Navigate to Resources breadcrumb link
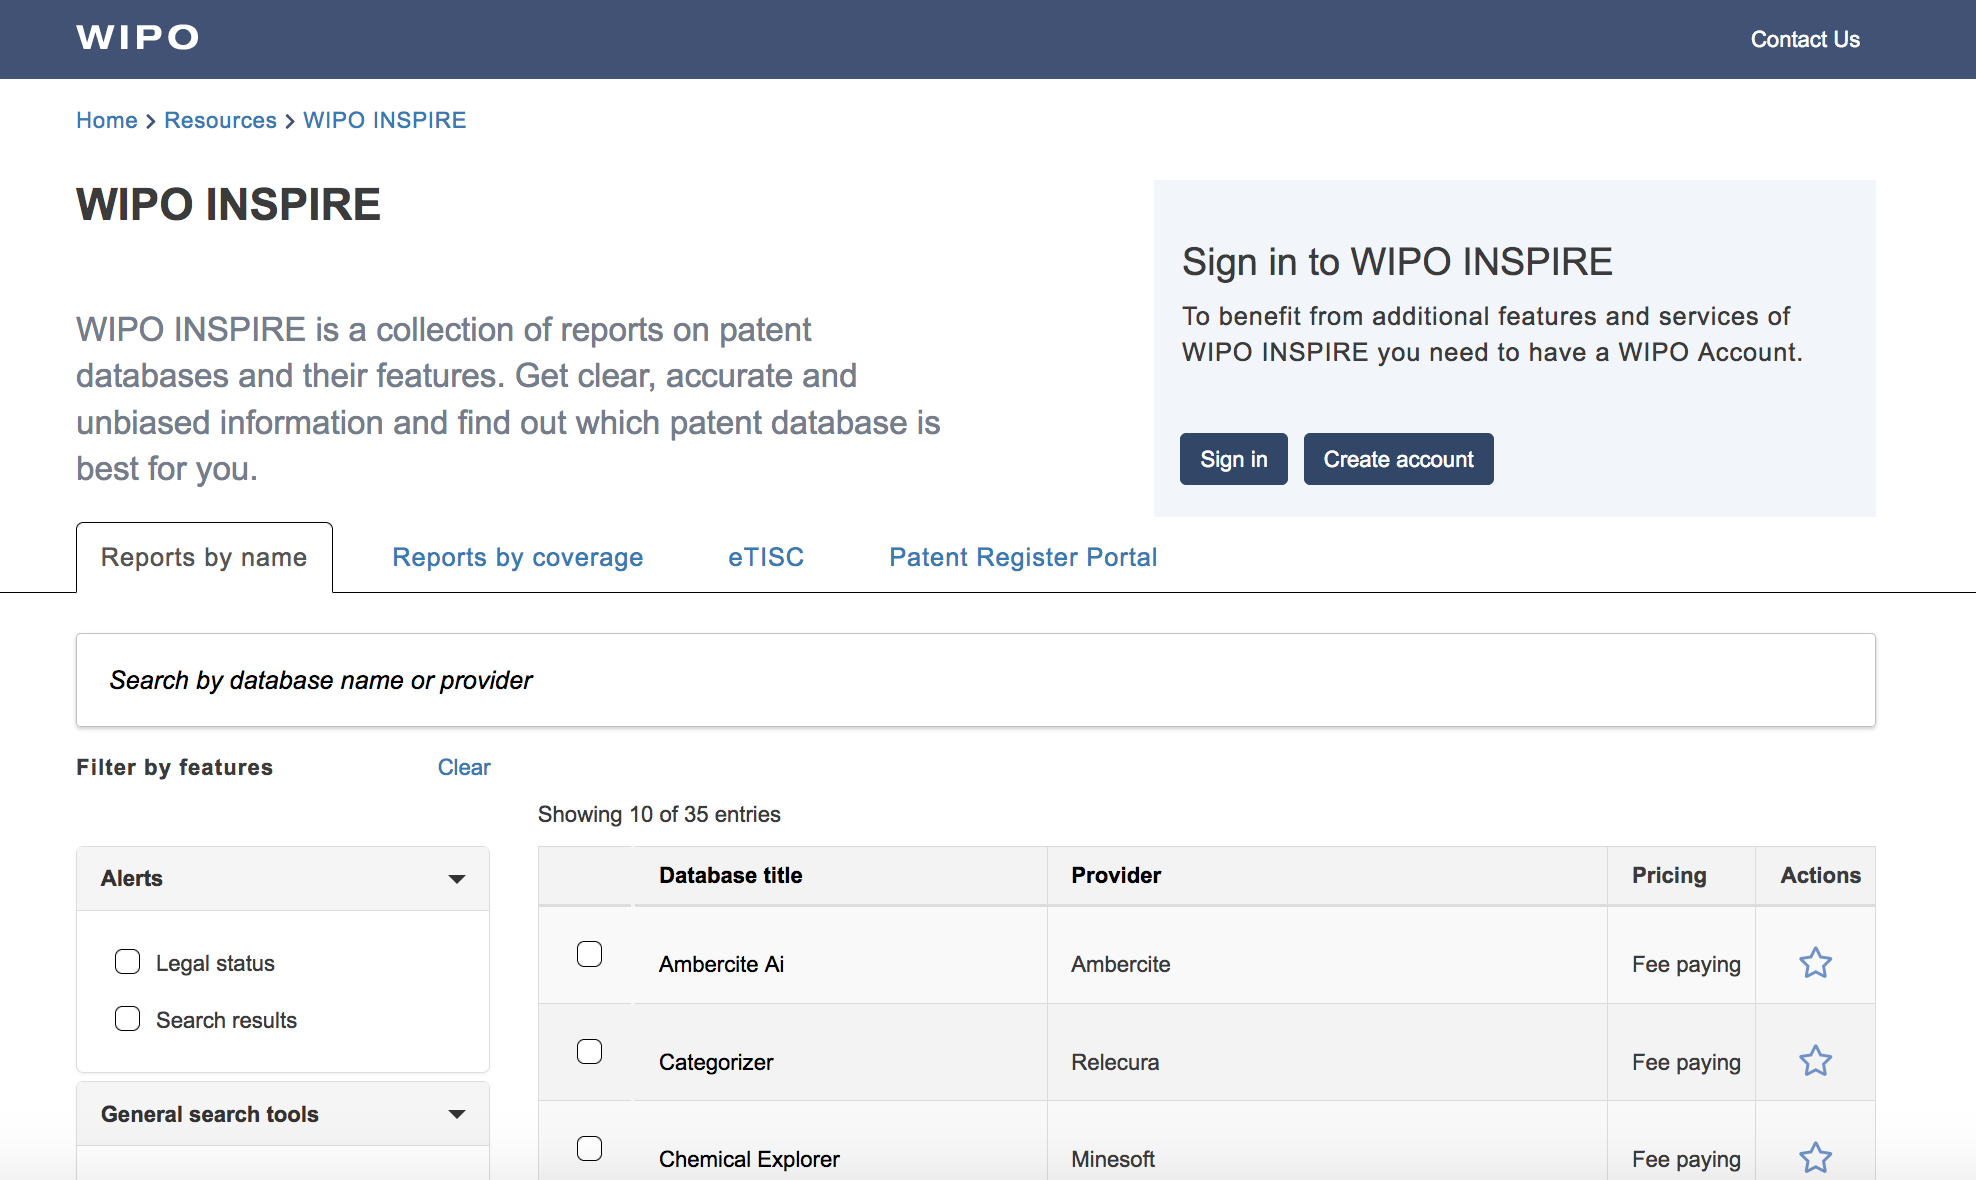The image size is (1976, 1180). coord(220,120)
